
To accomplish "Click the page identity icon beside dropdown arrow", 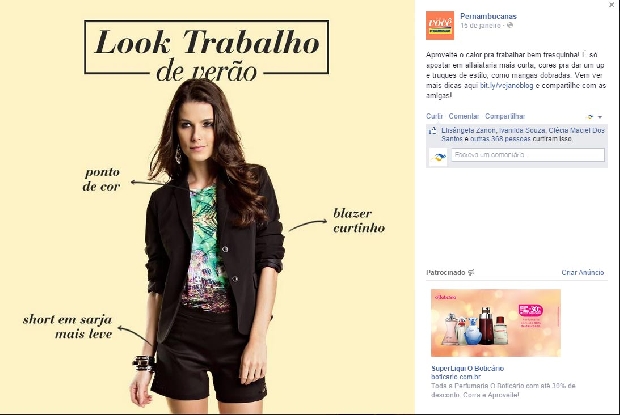I will 590,117.
